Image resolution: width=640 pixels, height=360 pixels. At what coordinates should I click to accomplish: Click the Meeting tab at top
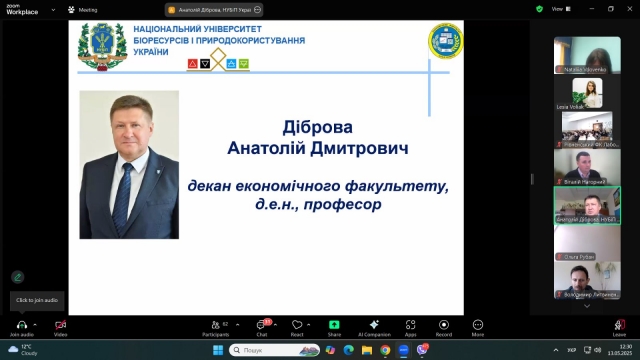tap(83, 9)
